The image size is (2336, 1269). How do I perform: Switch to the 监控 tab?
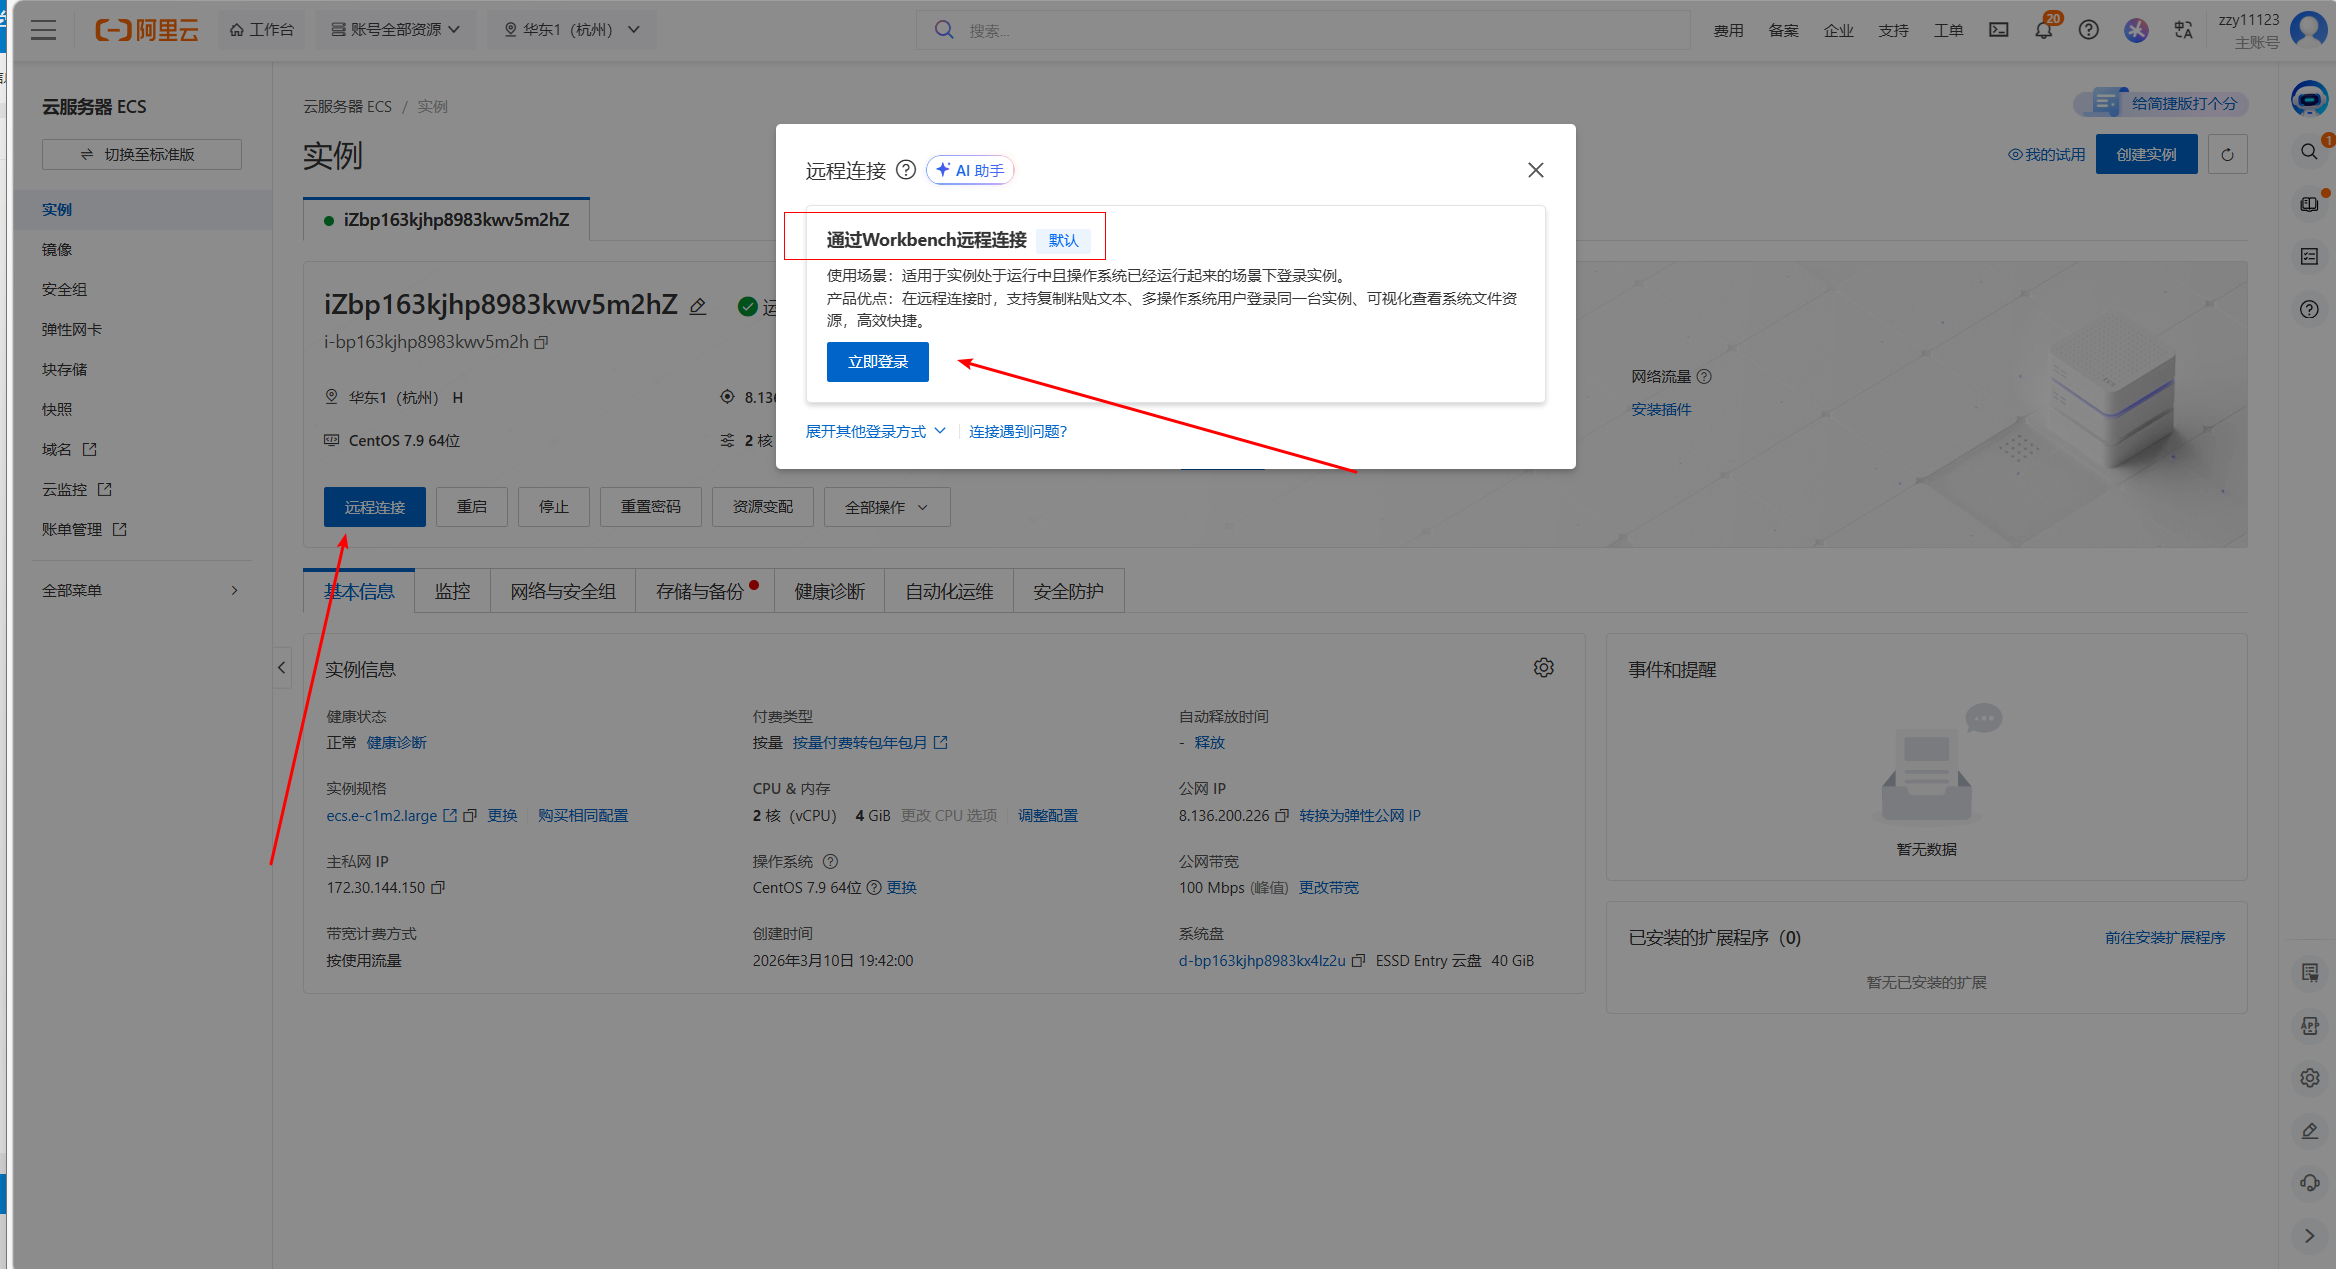(x=452, y=591)
